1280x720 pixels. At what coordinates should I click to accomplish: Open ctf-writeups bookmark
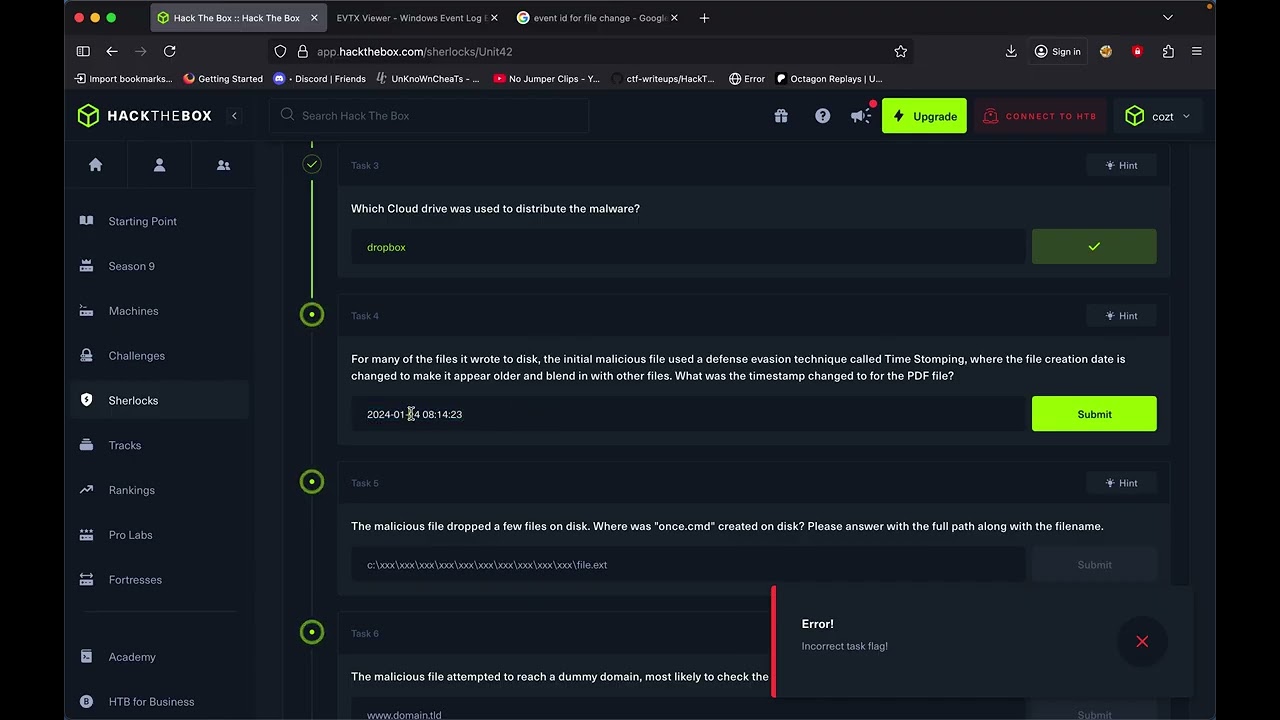(x=663, y=79)
